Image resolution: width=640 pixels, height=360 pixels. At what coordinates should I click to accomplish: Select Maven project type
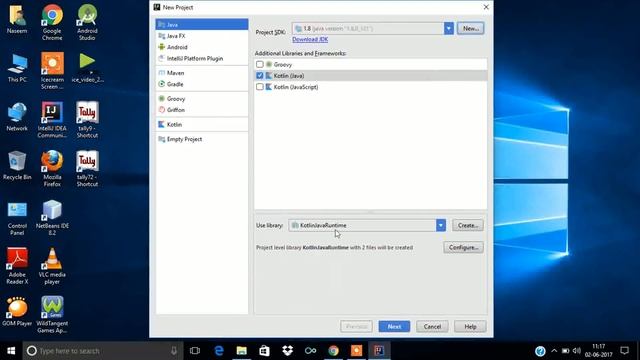(202, 73)
